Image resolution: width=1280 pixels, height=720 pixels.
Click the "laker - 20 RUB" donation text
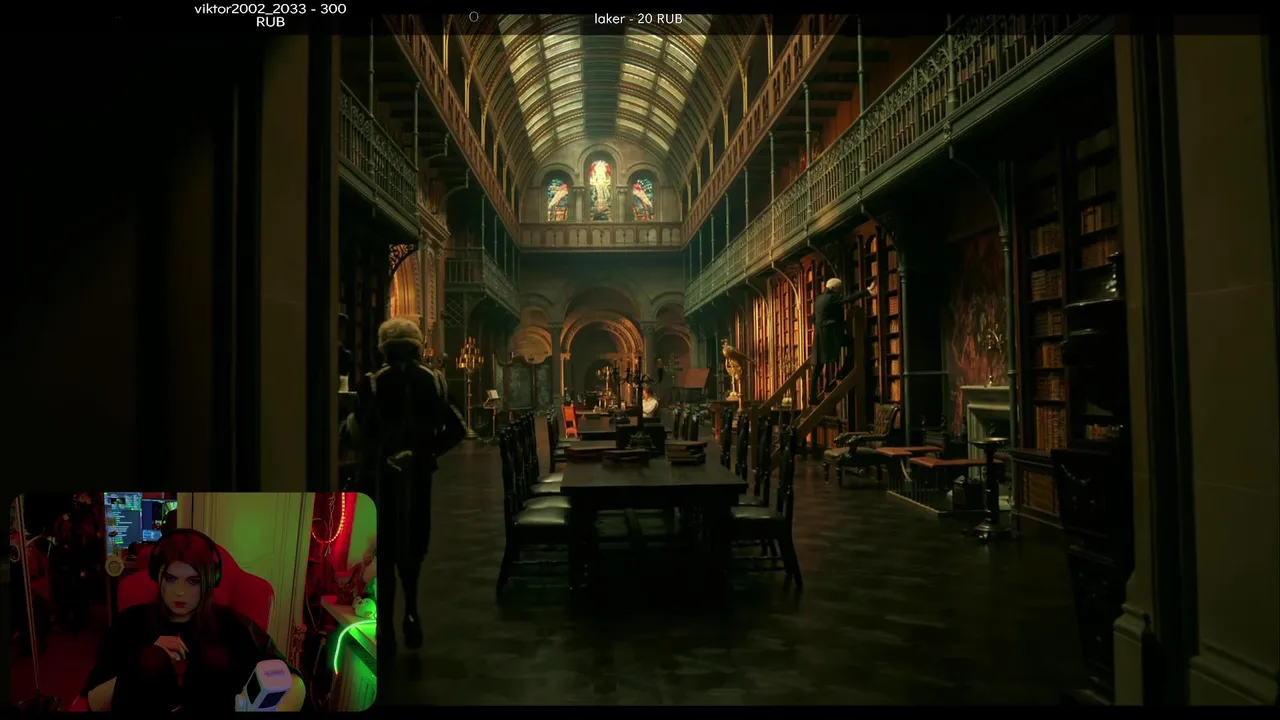coord(638,19)
